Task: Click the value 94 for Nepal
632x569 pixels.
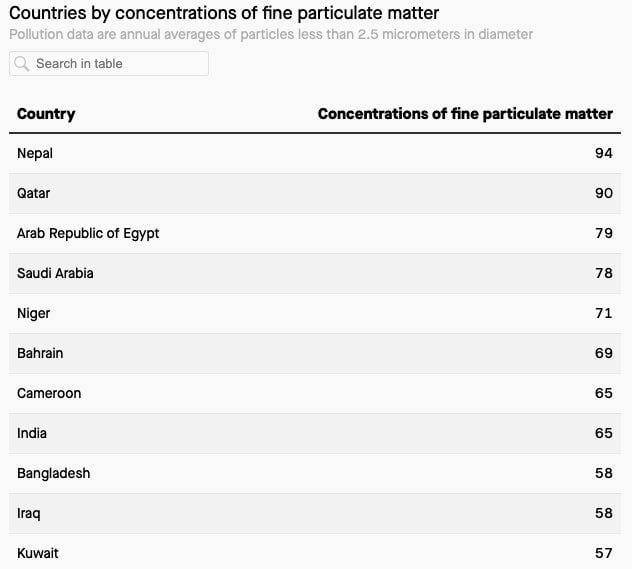Action: [604, 154]
